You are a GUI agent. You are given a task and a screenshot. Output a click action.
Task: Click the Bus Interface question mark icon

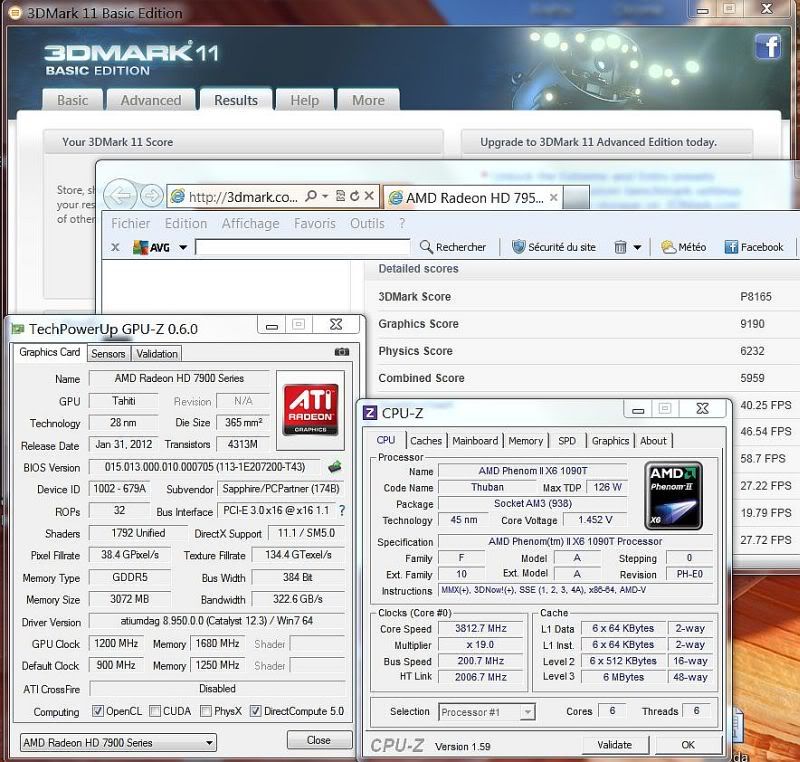pos(341,511)
